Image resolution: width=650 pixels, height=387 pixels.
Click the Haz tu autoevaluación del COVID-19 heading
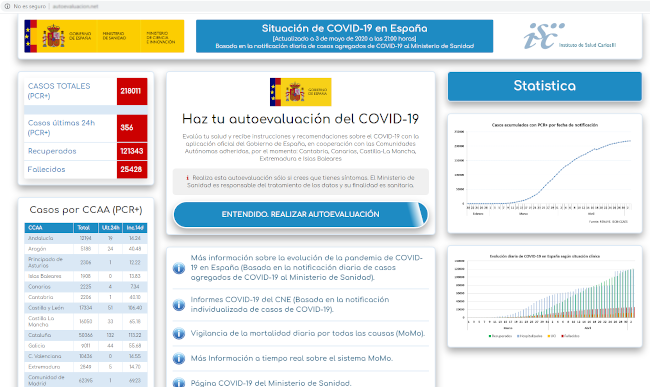click(x=301, y=119)
